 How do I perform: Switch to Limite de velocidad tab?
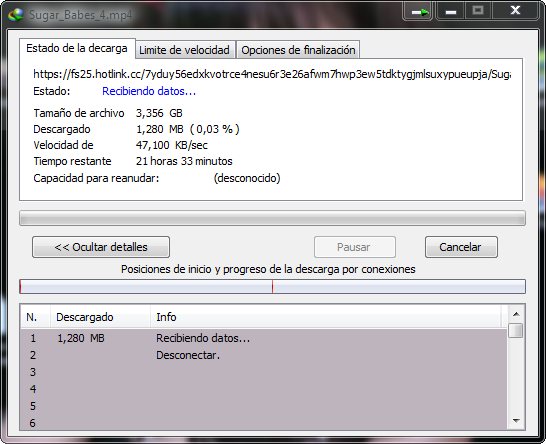185,50
